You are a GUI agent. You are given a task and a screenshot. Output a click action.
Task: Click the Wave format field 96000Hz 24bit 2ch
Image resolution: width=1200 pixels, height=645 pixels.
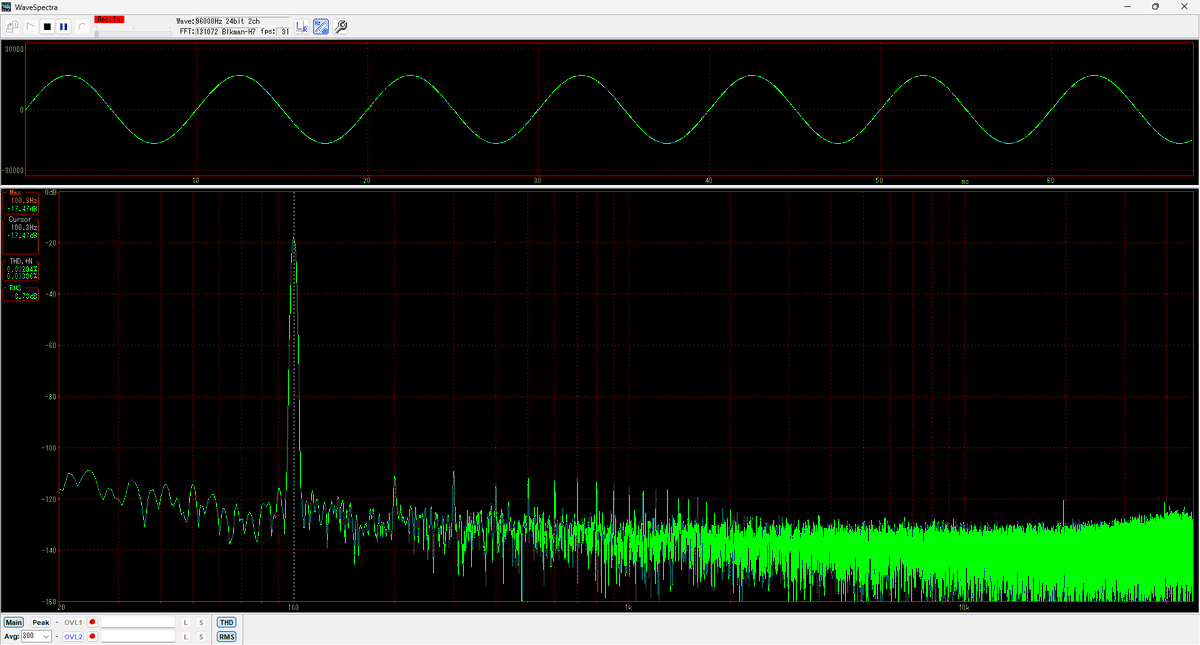(x=242, y=21)
